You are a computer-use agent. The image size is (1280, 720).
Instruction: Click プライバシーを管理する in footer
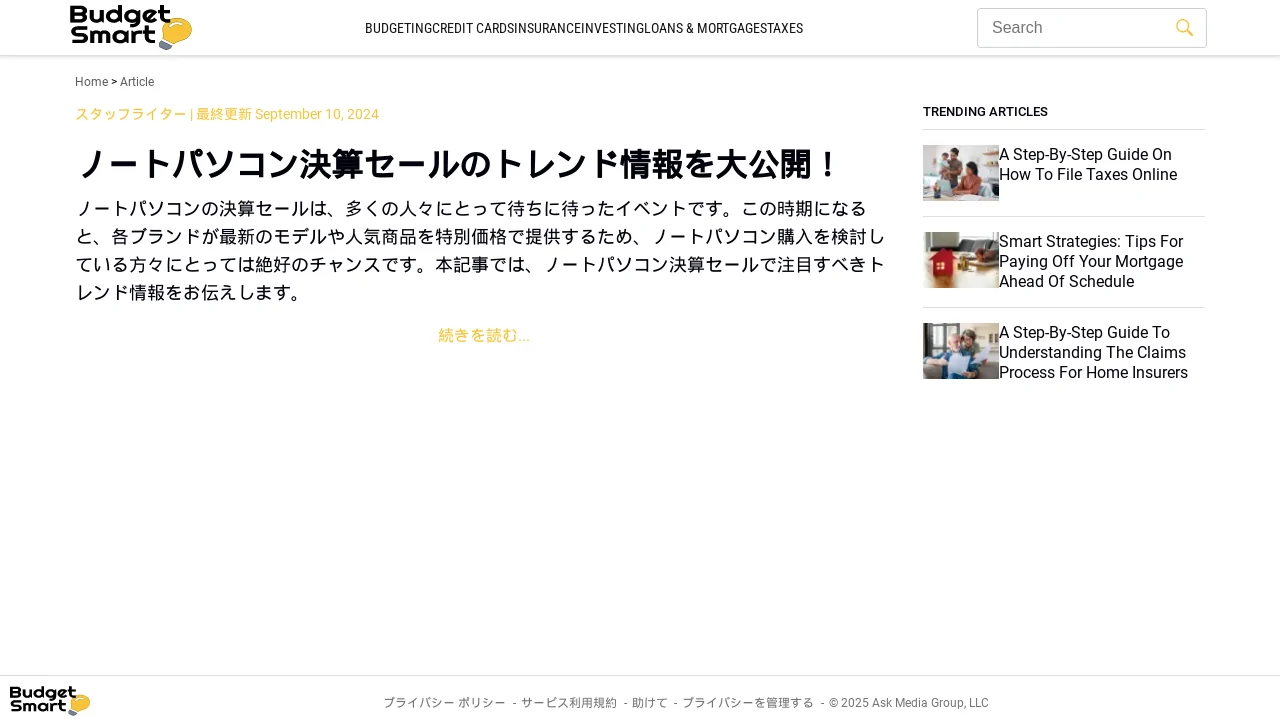coord(747,703)
